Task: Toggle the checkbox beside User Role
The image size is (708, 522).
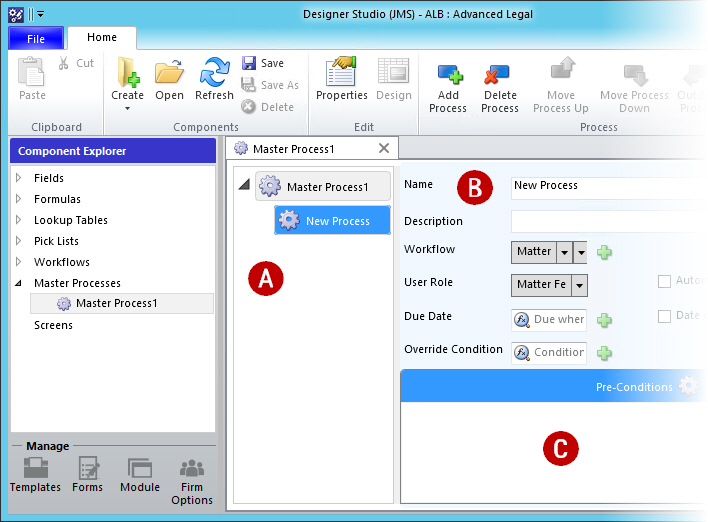Action: (x=664, y=282)
